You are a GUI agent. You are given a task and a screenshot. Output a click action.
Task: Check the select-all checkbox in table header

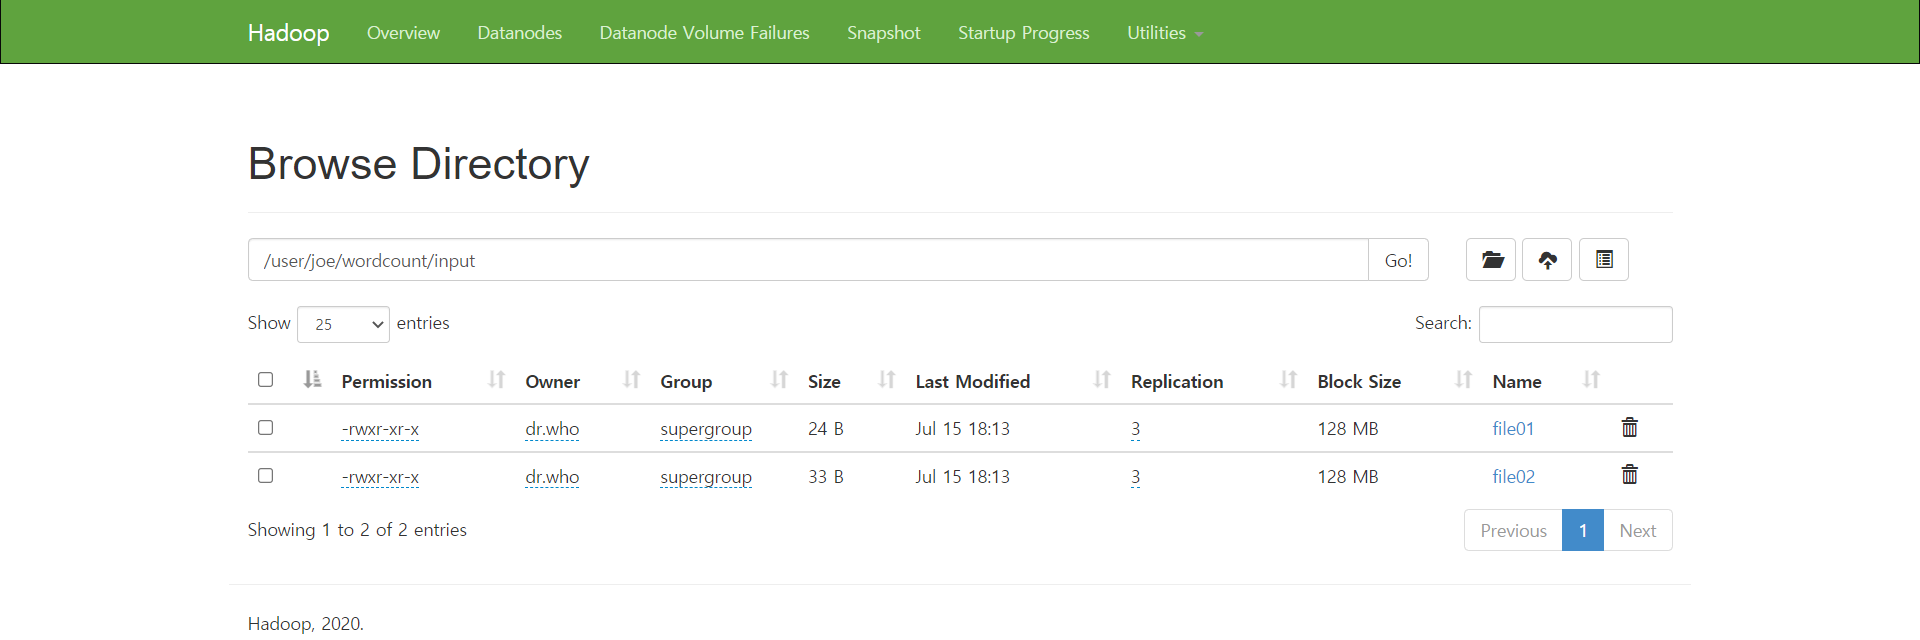tap(265, 380)
